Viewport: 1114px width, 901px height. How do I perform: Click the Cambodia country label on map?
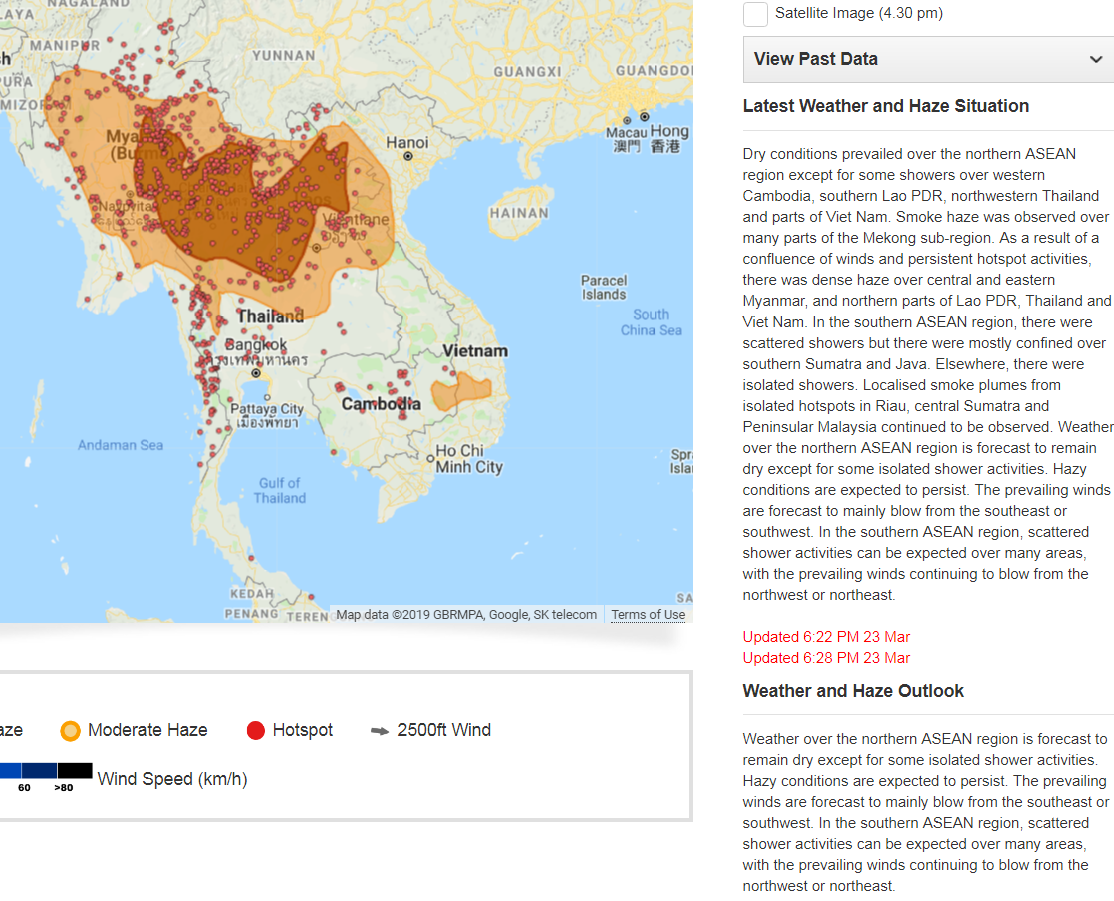[380, 404]
